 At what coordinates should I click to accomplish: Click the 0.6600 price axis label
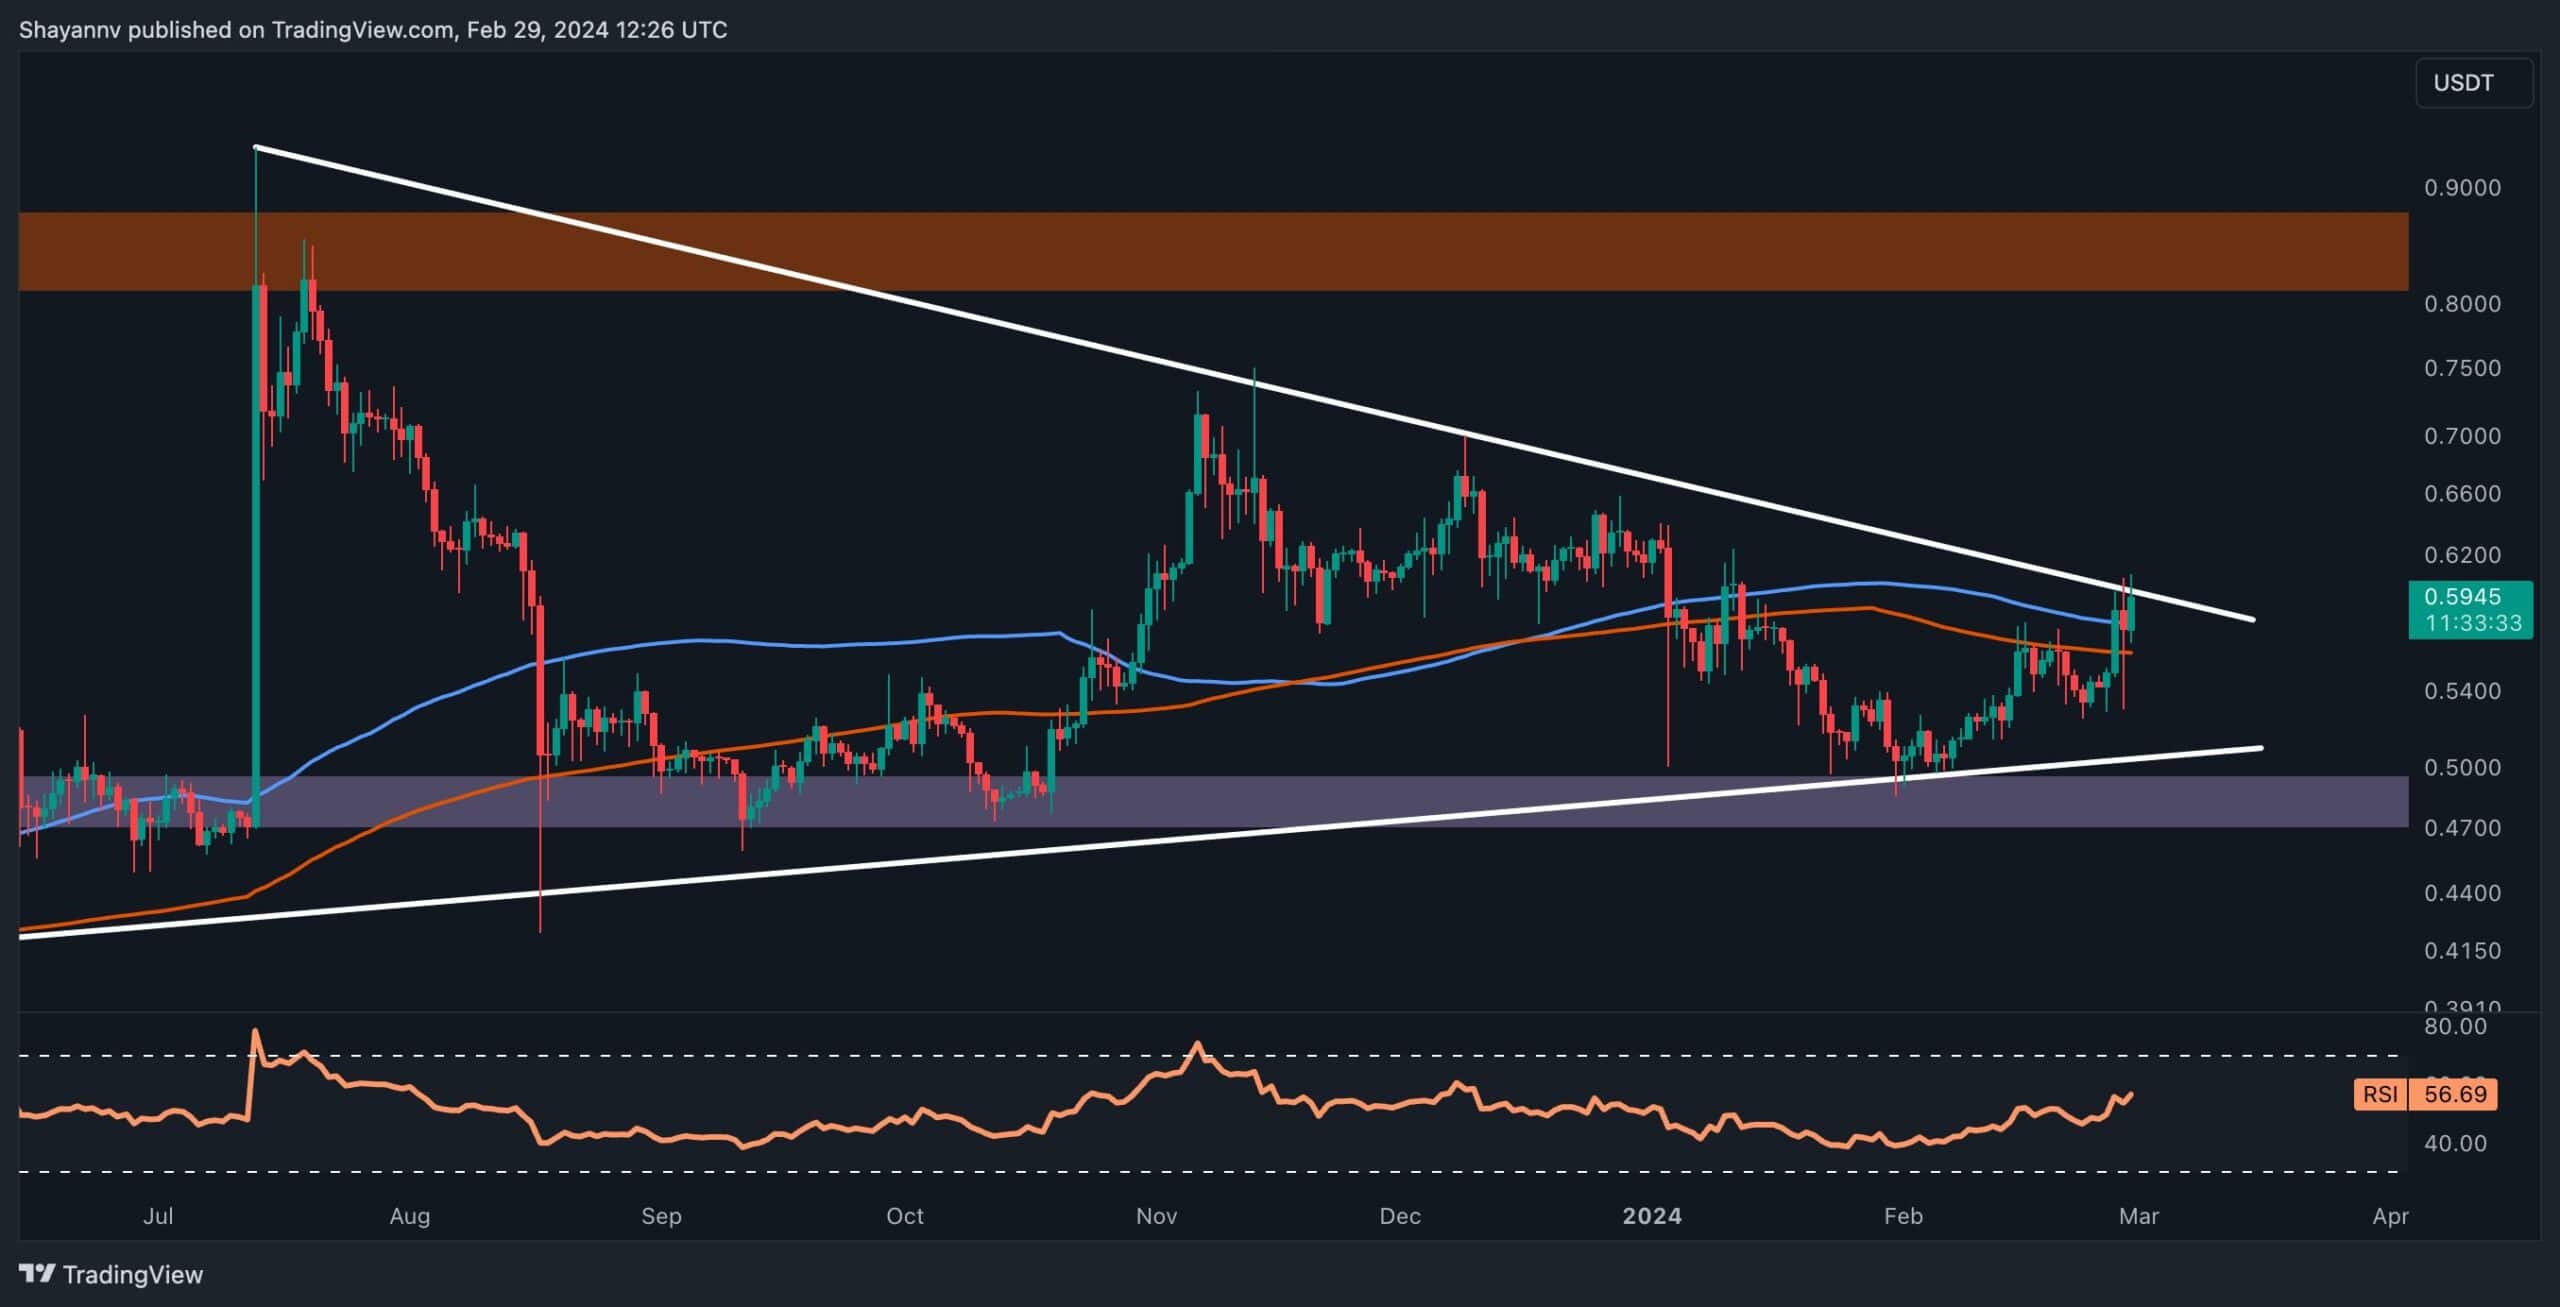click(2462, 494)
